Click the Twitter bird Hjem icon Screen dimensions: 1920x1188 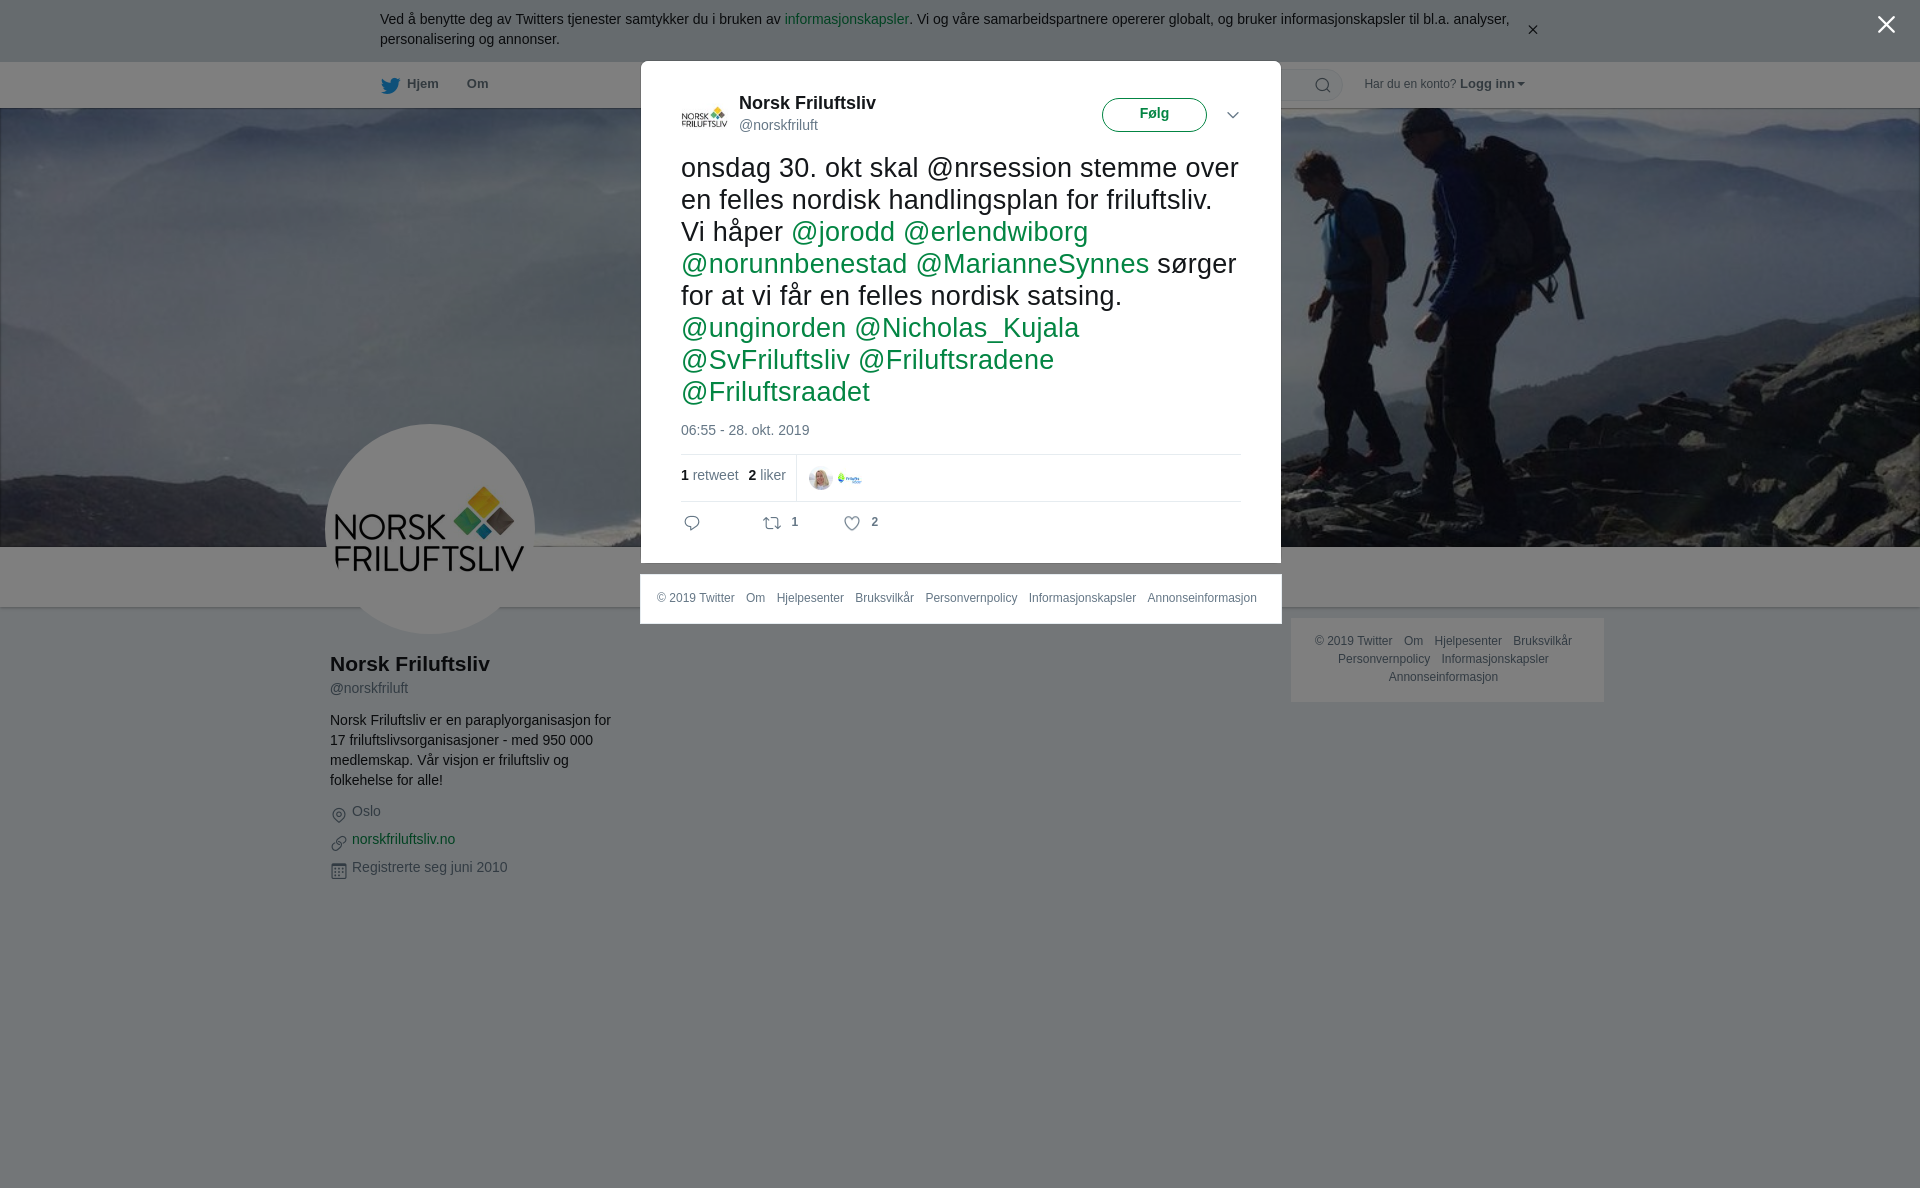(x=390, y=85)
